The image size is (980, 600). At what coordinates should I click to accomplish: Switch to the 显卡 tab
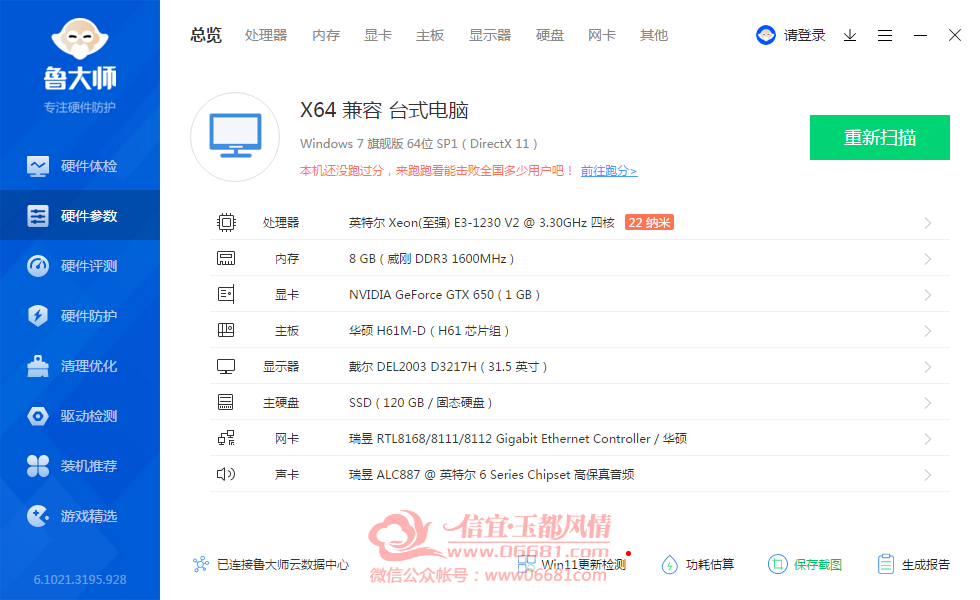(x=378, y=35)
